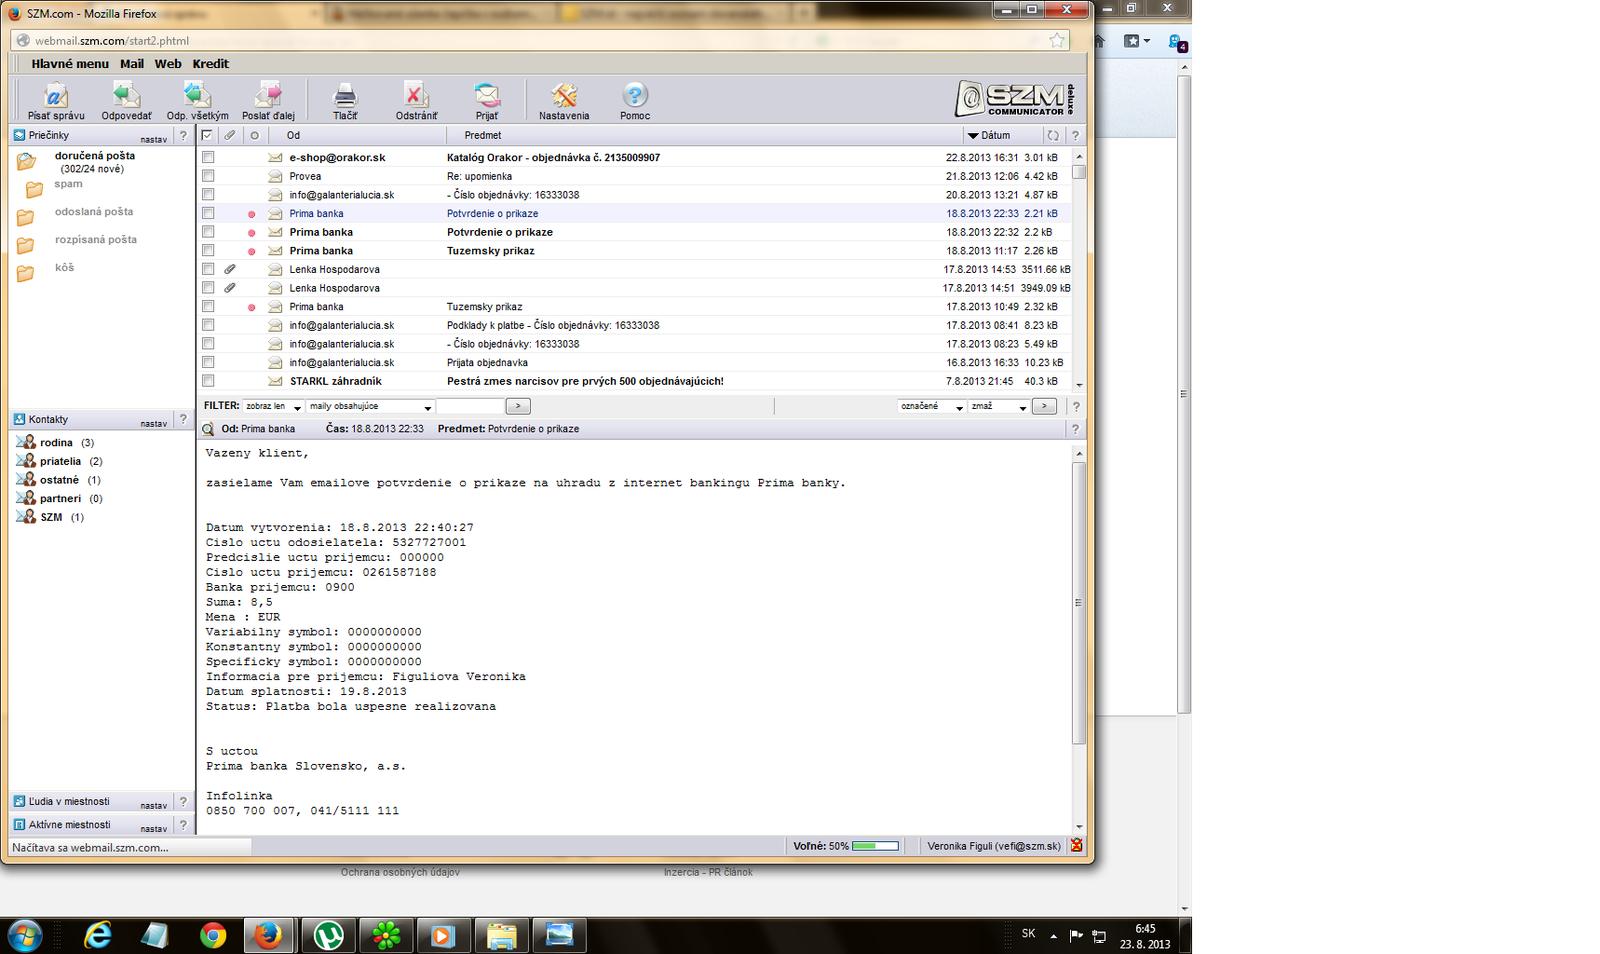Click the Odpovedať reply icon
Viewport: 1600px width, 954px height.
(x=126, y=96)
